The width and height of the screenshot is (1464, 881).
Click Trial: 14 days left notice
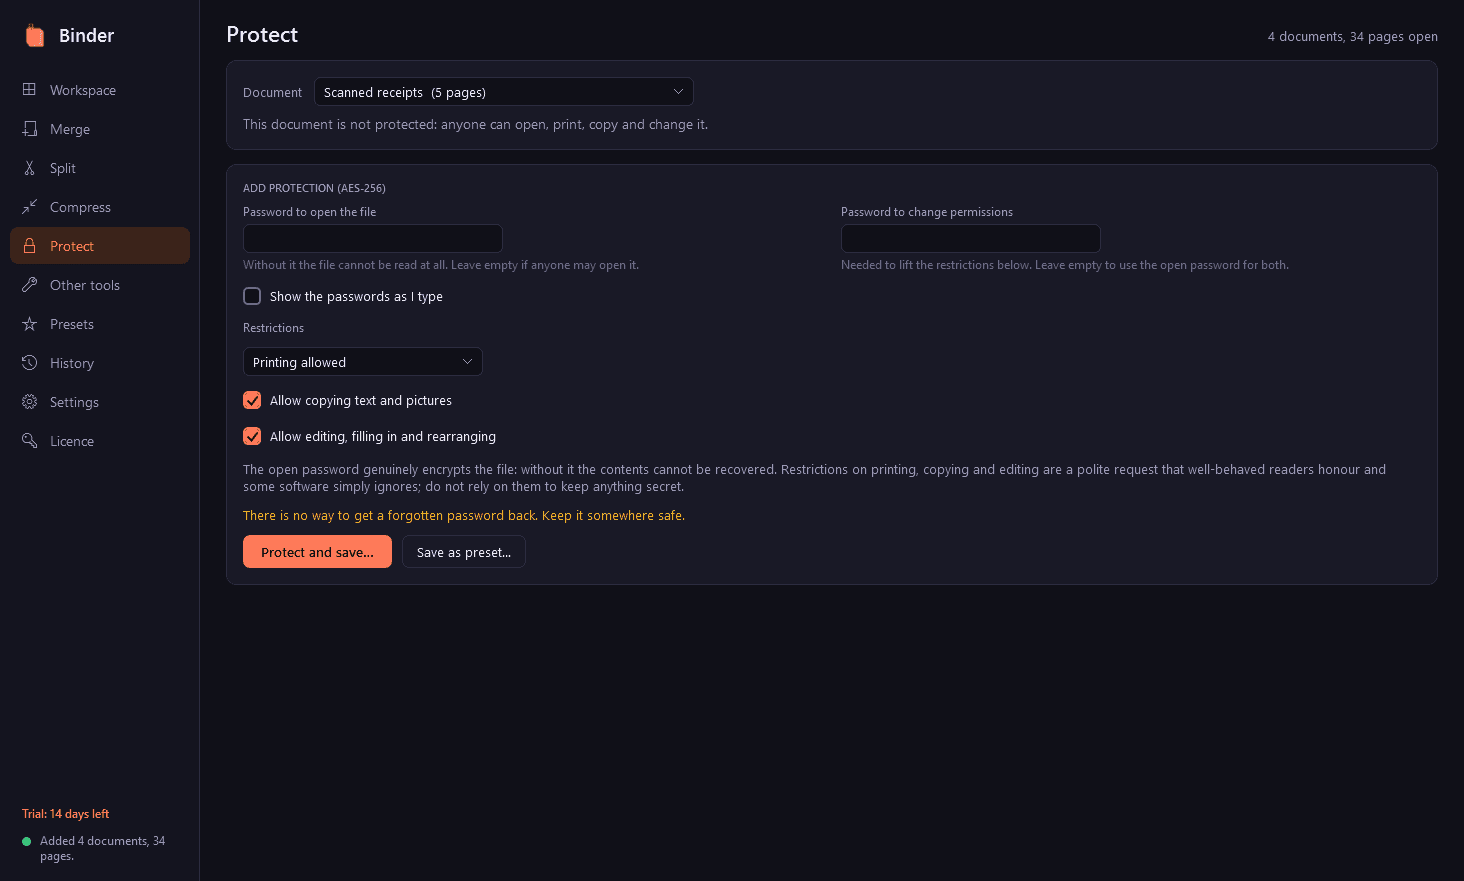pos(66,814)
